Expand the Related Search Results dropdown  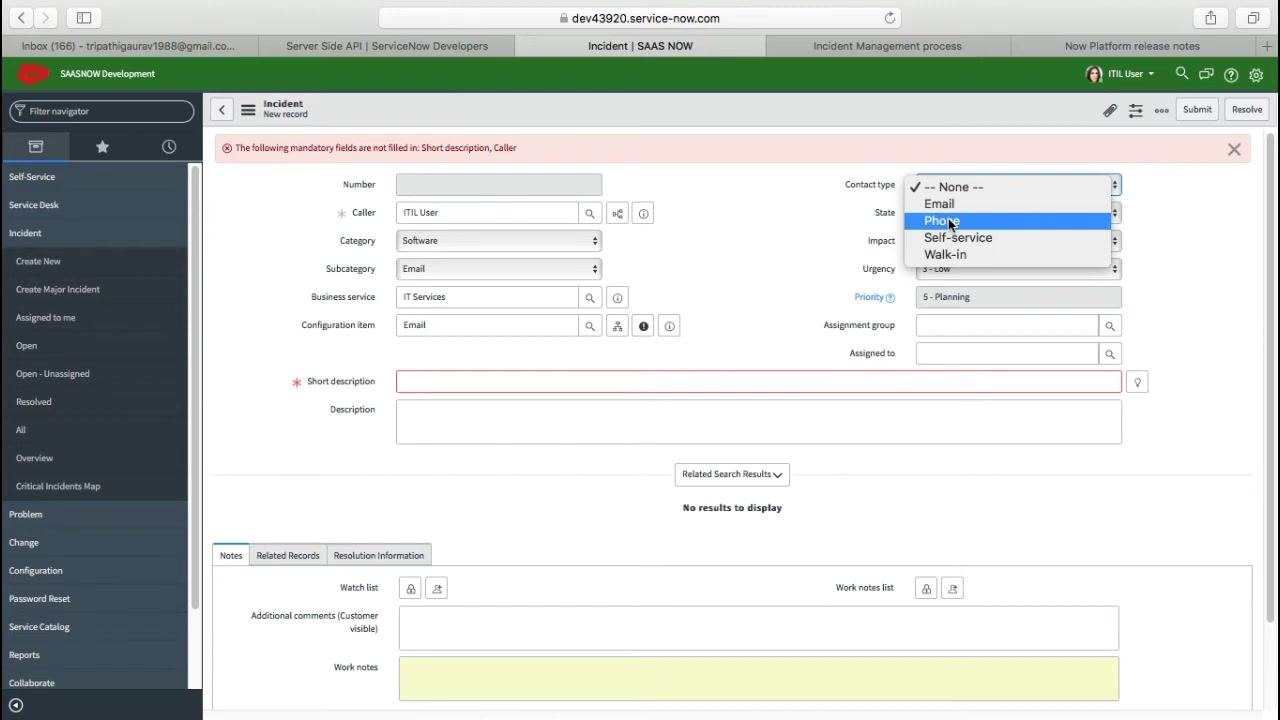pos(732,474)
